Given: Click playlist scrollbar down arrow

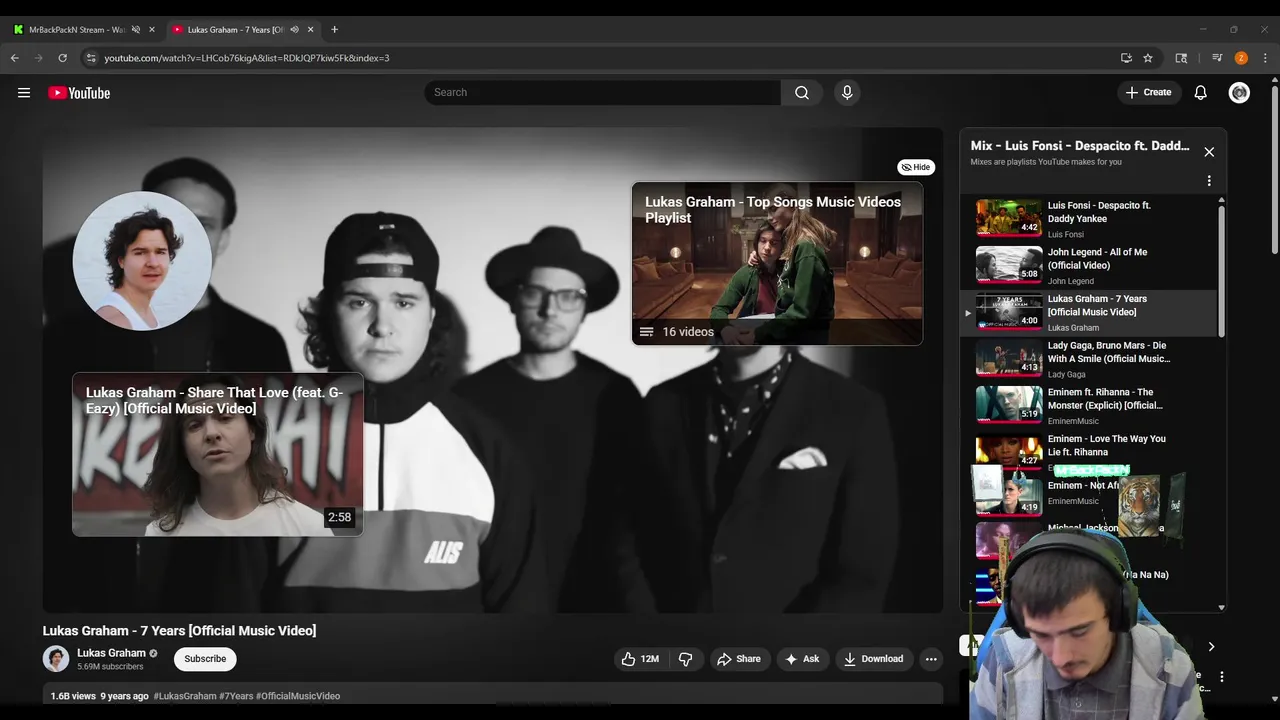Looking at the screenshot, I should click(x=1221, y=607).
